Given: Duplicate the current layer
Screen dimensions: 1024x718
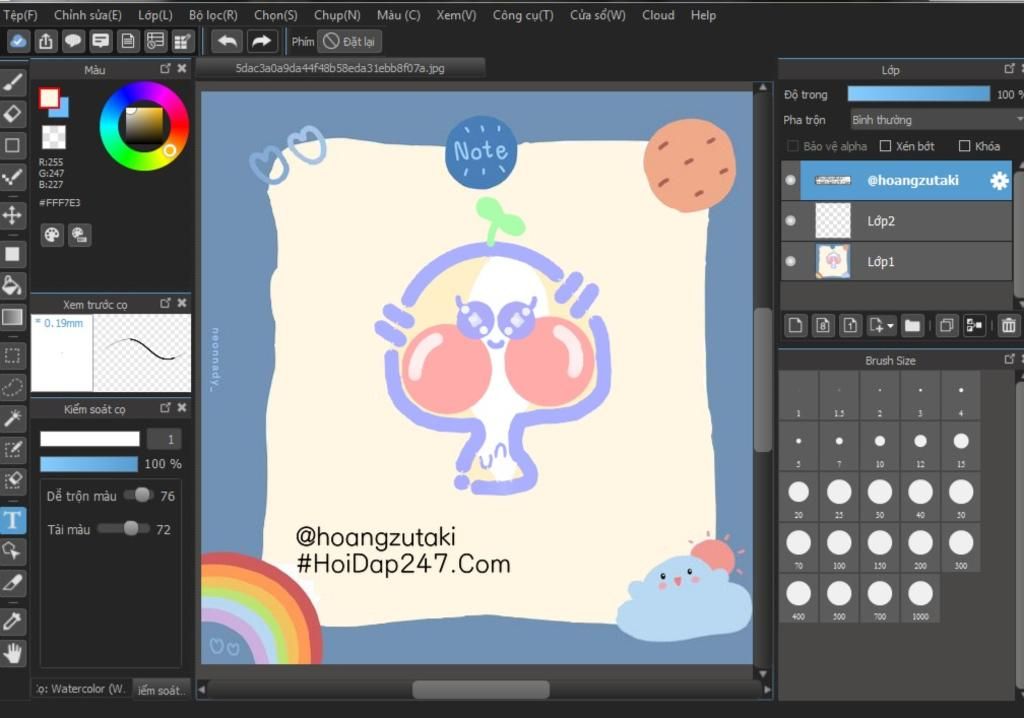Looking at the screenshot, I should [x=946, y=325].
